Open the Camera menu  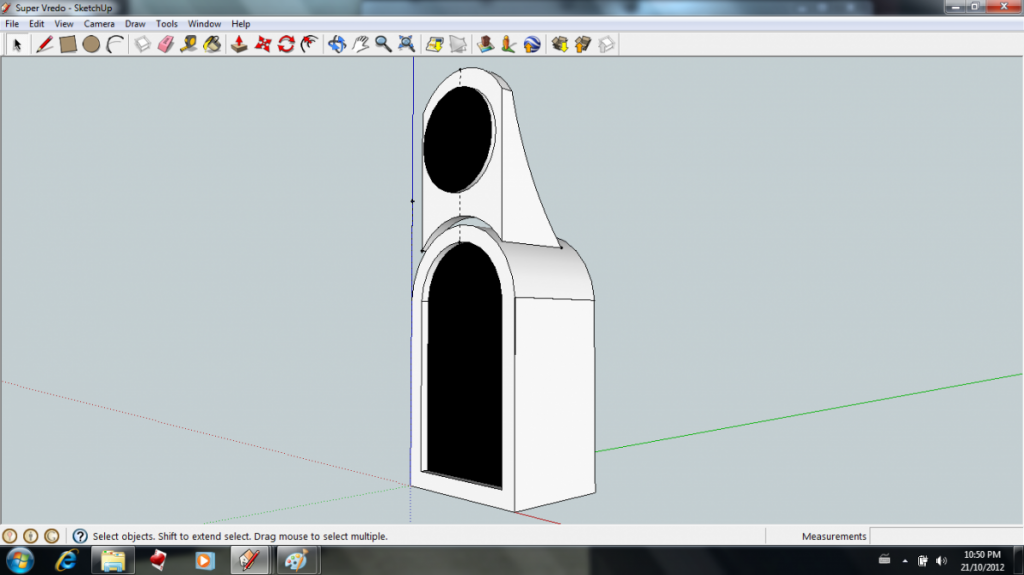[99, 24]
